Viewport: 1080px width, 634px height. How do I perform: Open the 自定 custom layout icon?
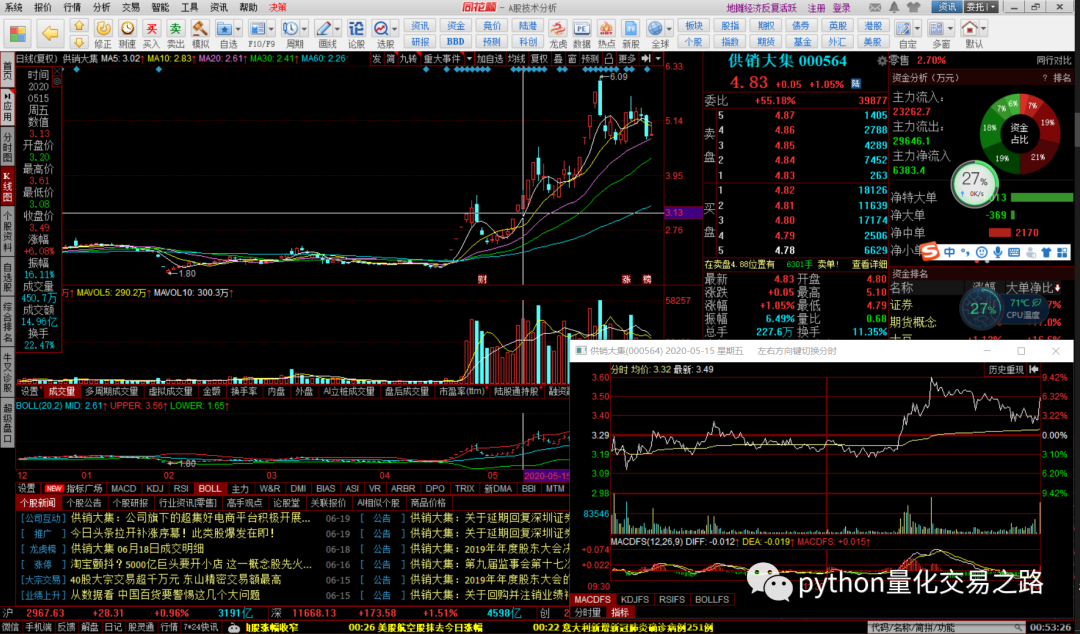tap(904, 29)
